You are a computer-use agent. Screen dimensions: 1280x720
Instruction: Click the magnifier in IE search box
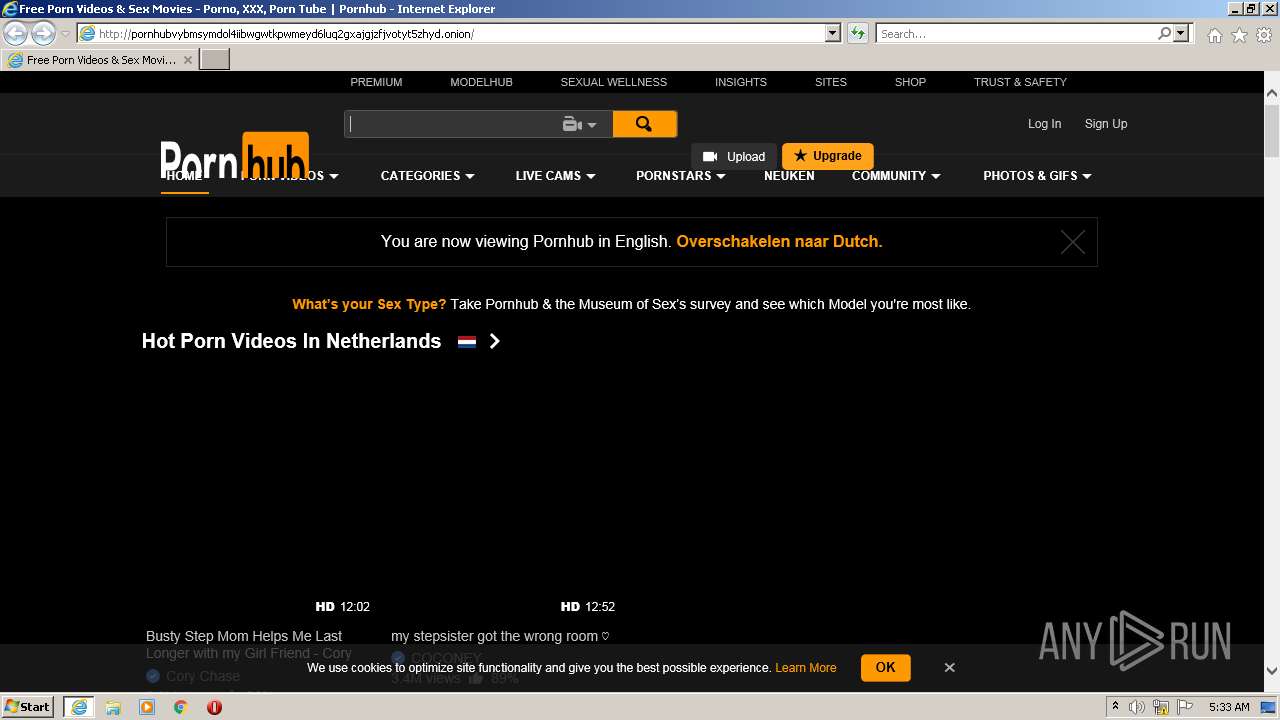(1164, 33)
